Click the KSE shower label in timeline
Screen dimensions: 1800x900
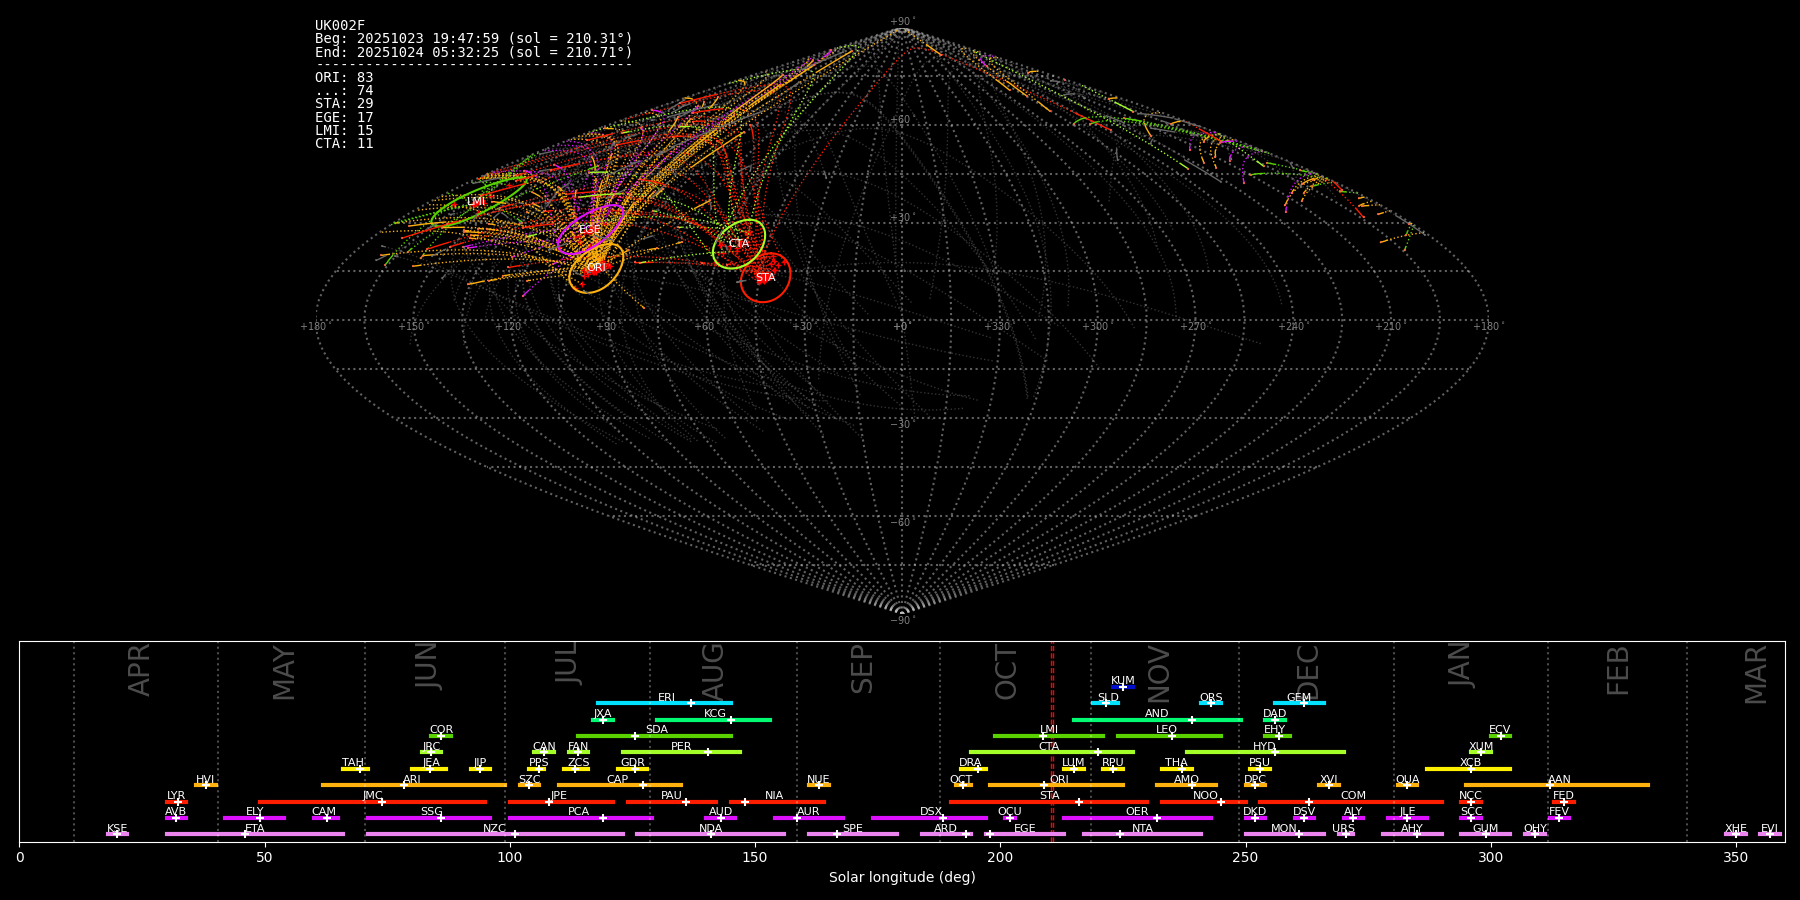coord(117,829)
